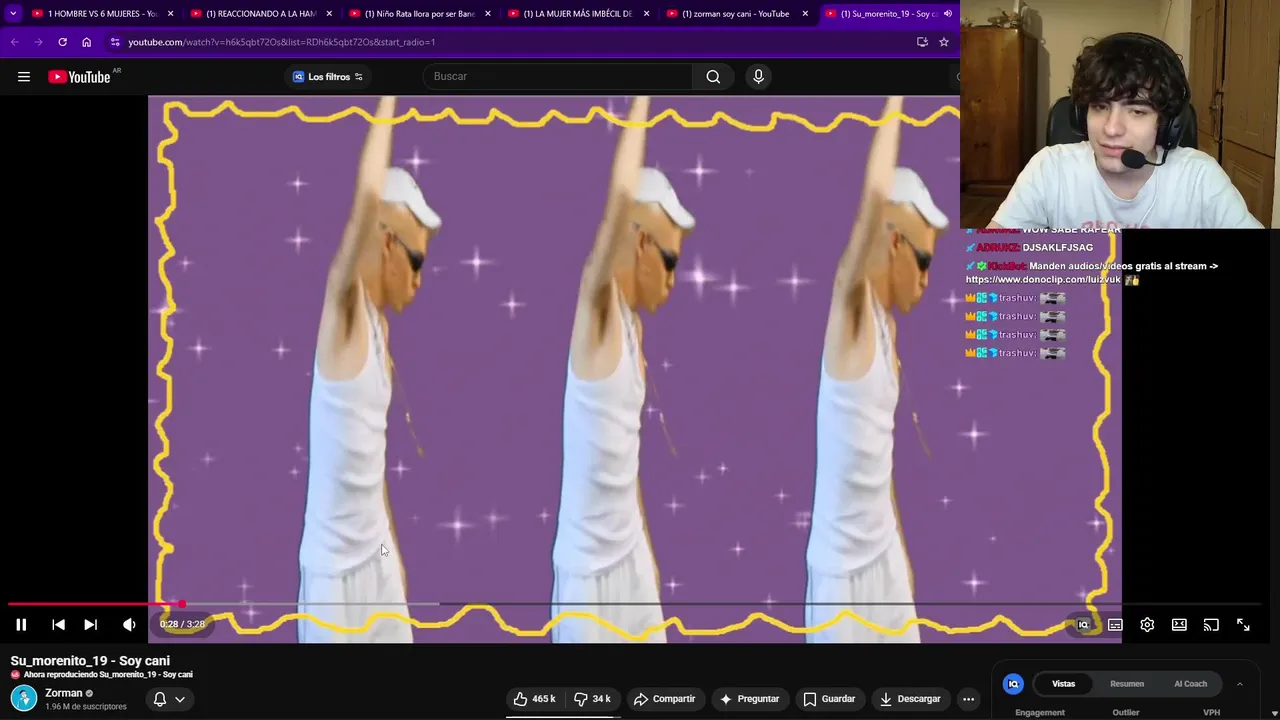The image size is (1280, 720).
Task: Click the Buscar search field
Action: click(558, 77)
